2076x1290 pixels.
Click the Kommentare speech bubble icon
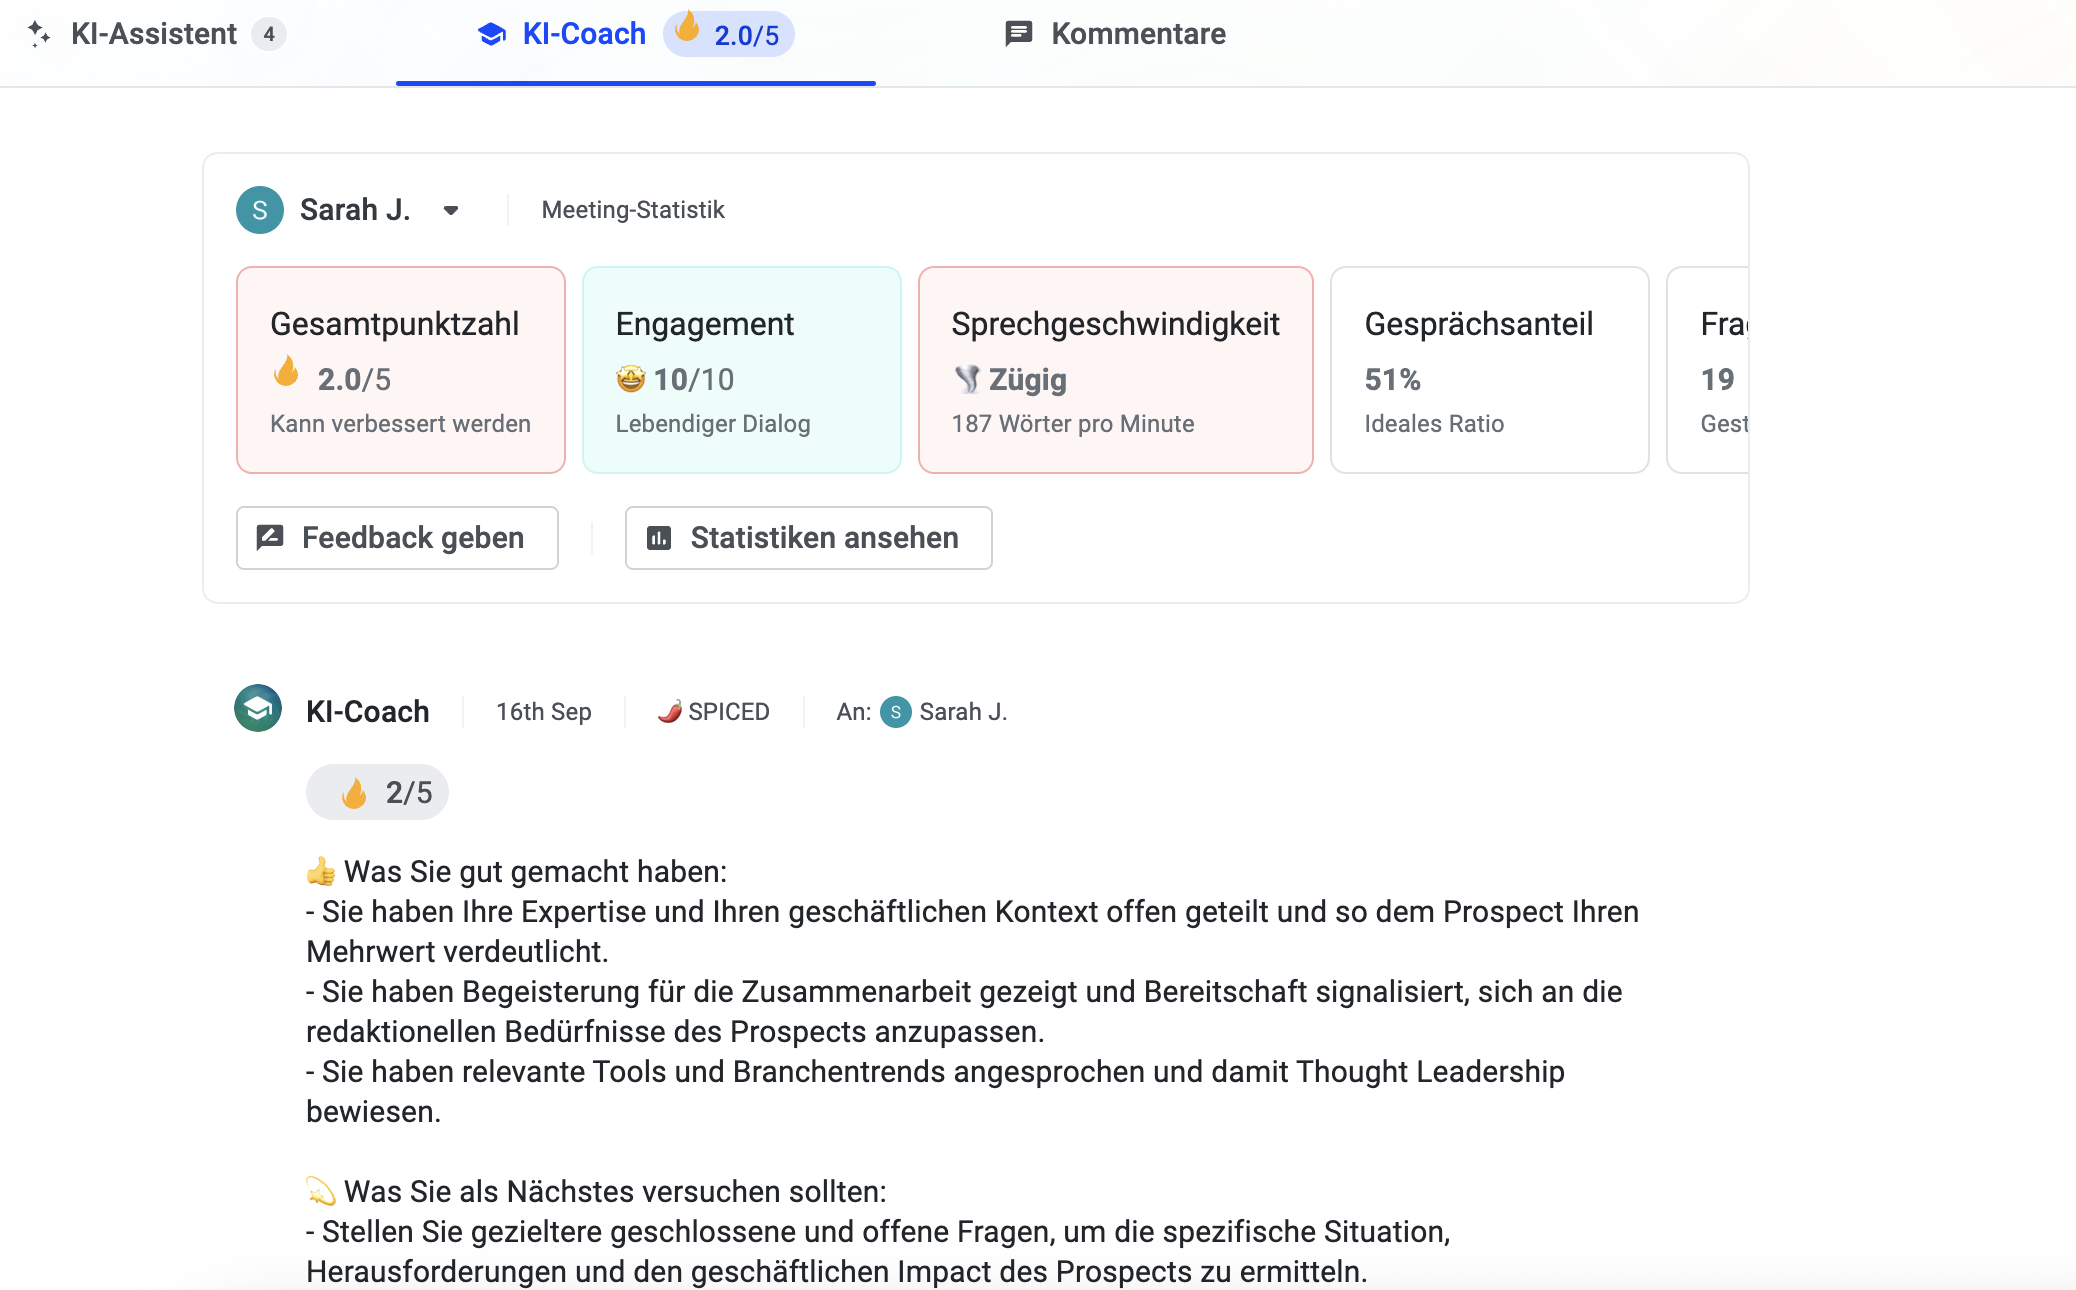[1018, 33]
